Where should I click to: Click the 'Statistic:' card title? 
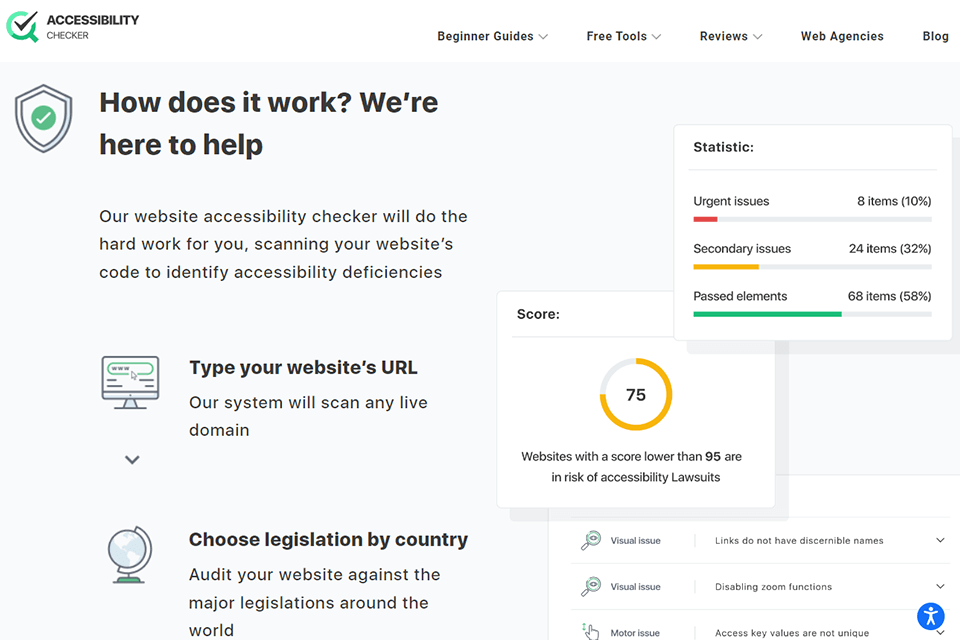click(723, 147)
